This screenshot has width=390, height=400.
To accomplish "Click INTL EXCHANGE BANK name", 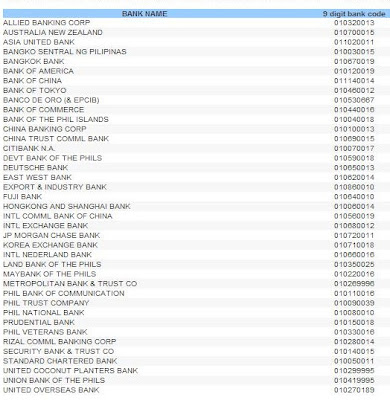I will tap(46, 226).
